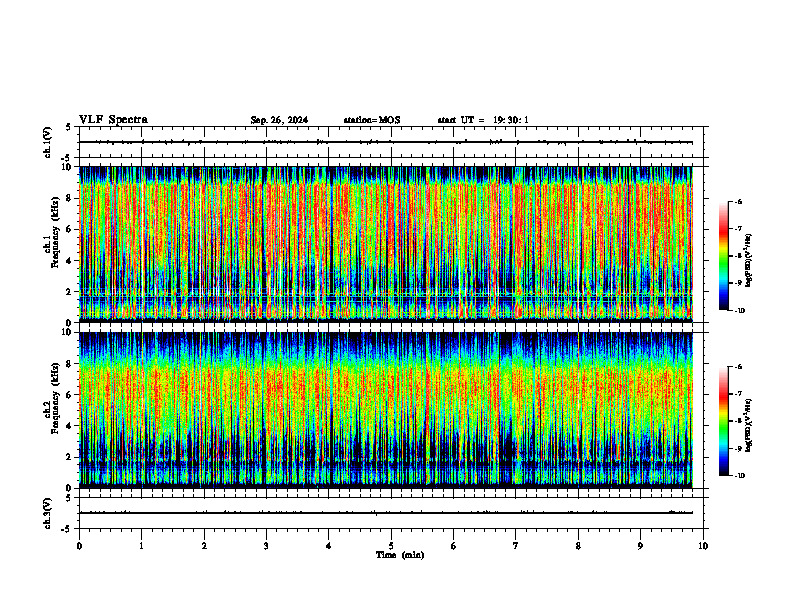Screen dimensions: 792x612
Task: Click the ch.2 "Frequency (kHz)" axis label
Action: pos(54,398)
